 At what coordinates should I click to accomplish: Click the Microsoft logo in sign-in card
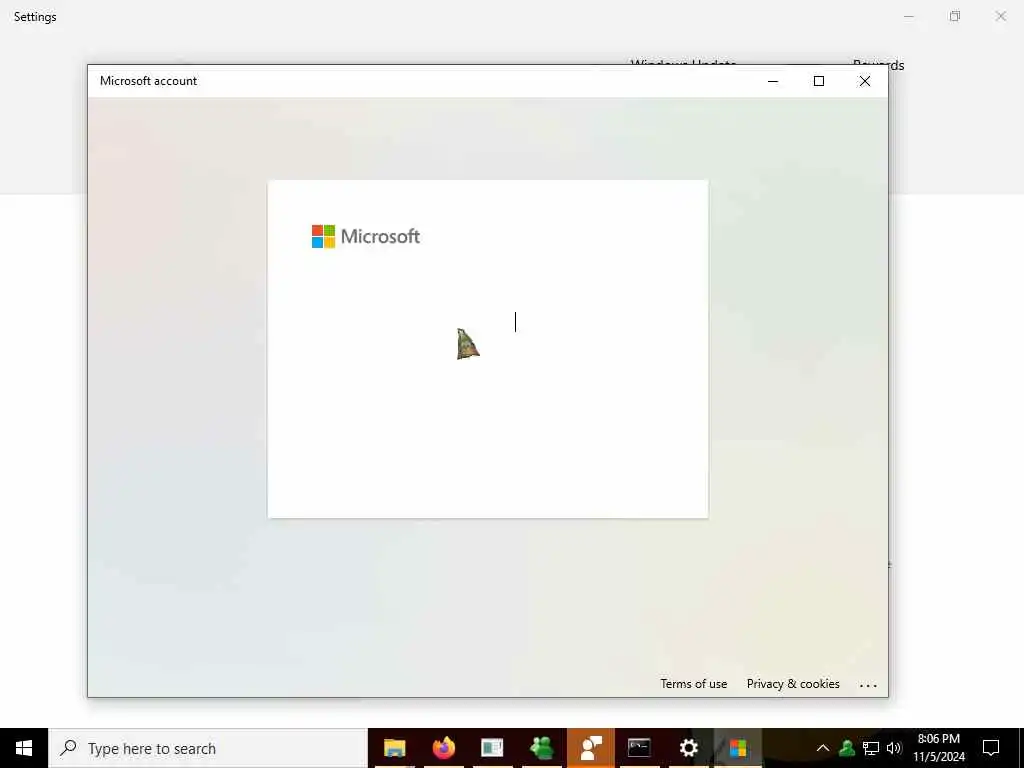[x=366, y=236]
